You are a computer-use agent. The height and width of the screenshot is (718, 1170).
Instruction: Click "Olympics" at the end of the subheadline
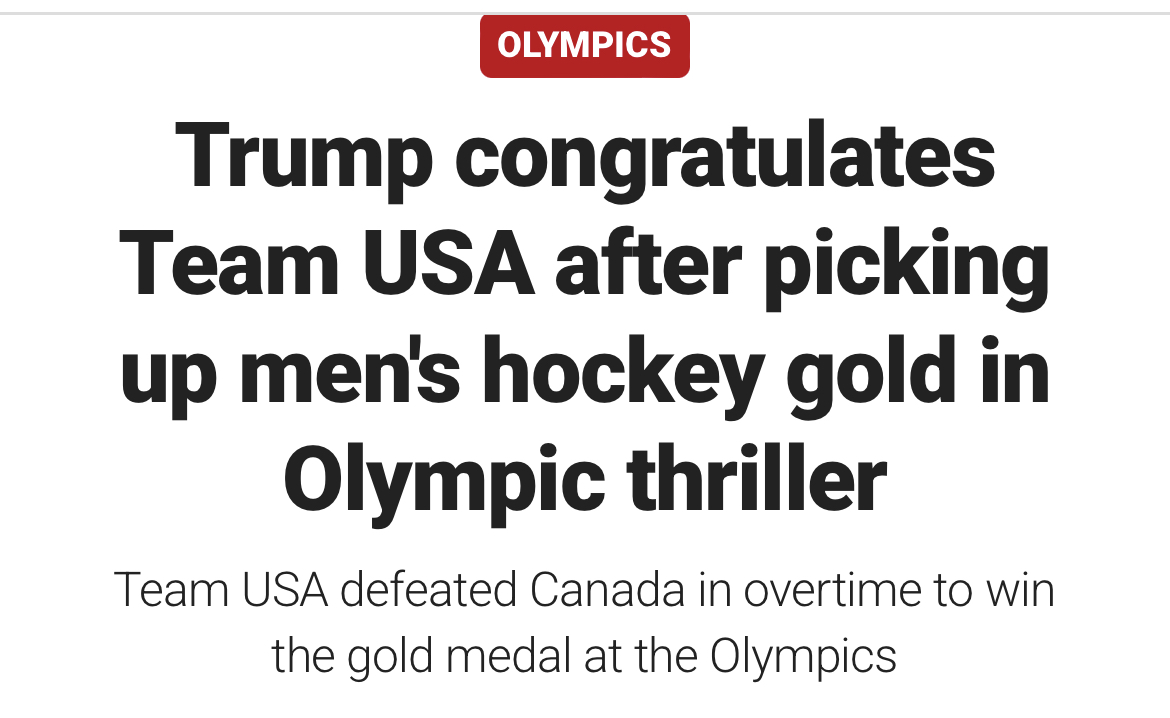[x=803, y=656]
